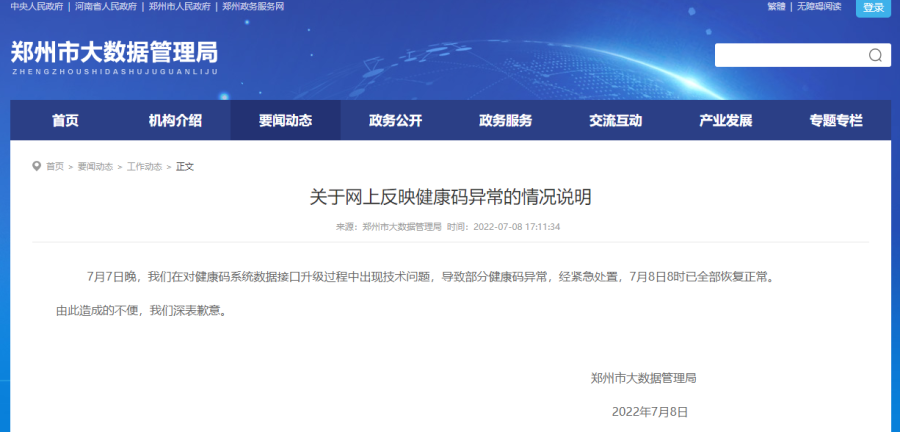Open the 机构介绍 navigation tab

(x=175, y=121)
